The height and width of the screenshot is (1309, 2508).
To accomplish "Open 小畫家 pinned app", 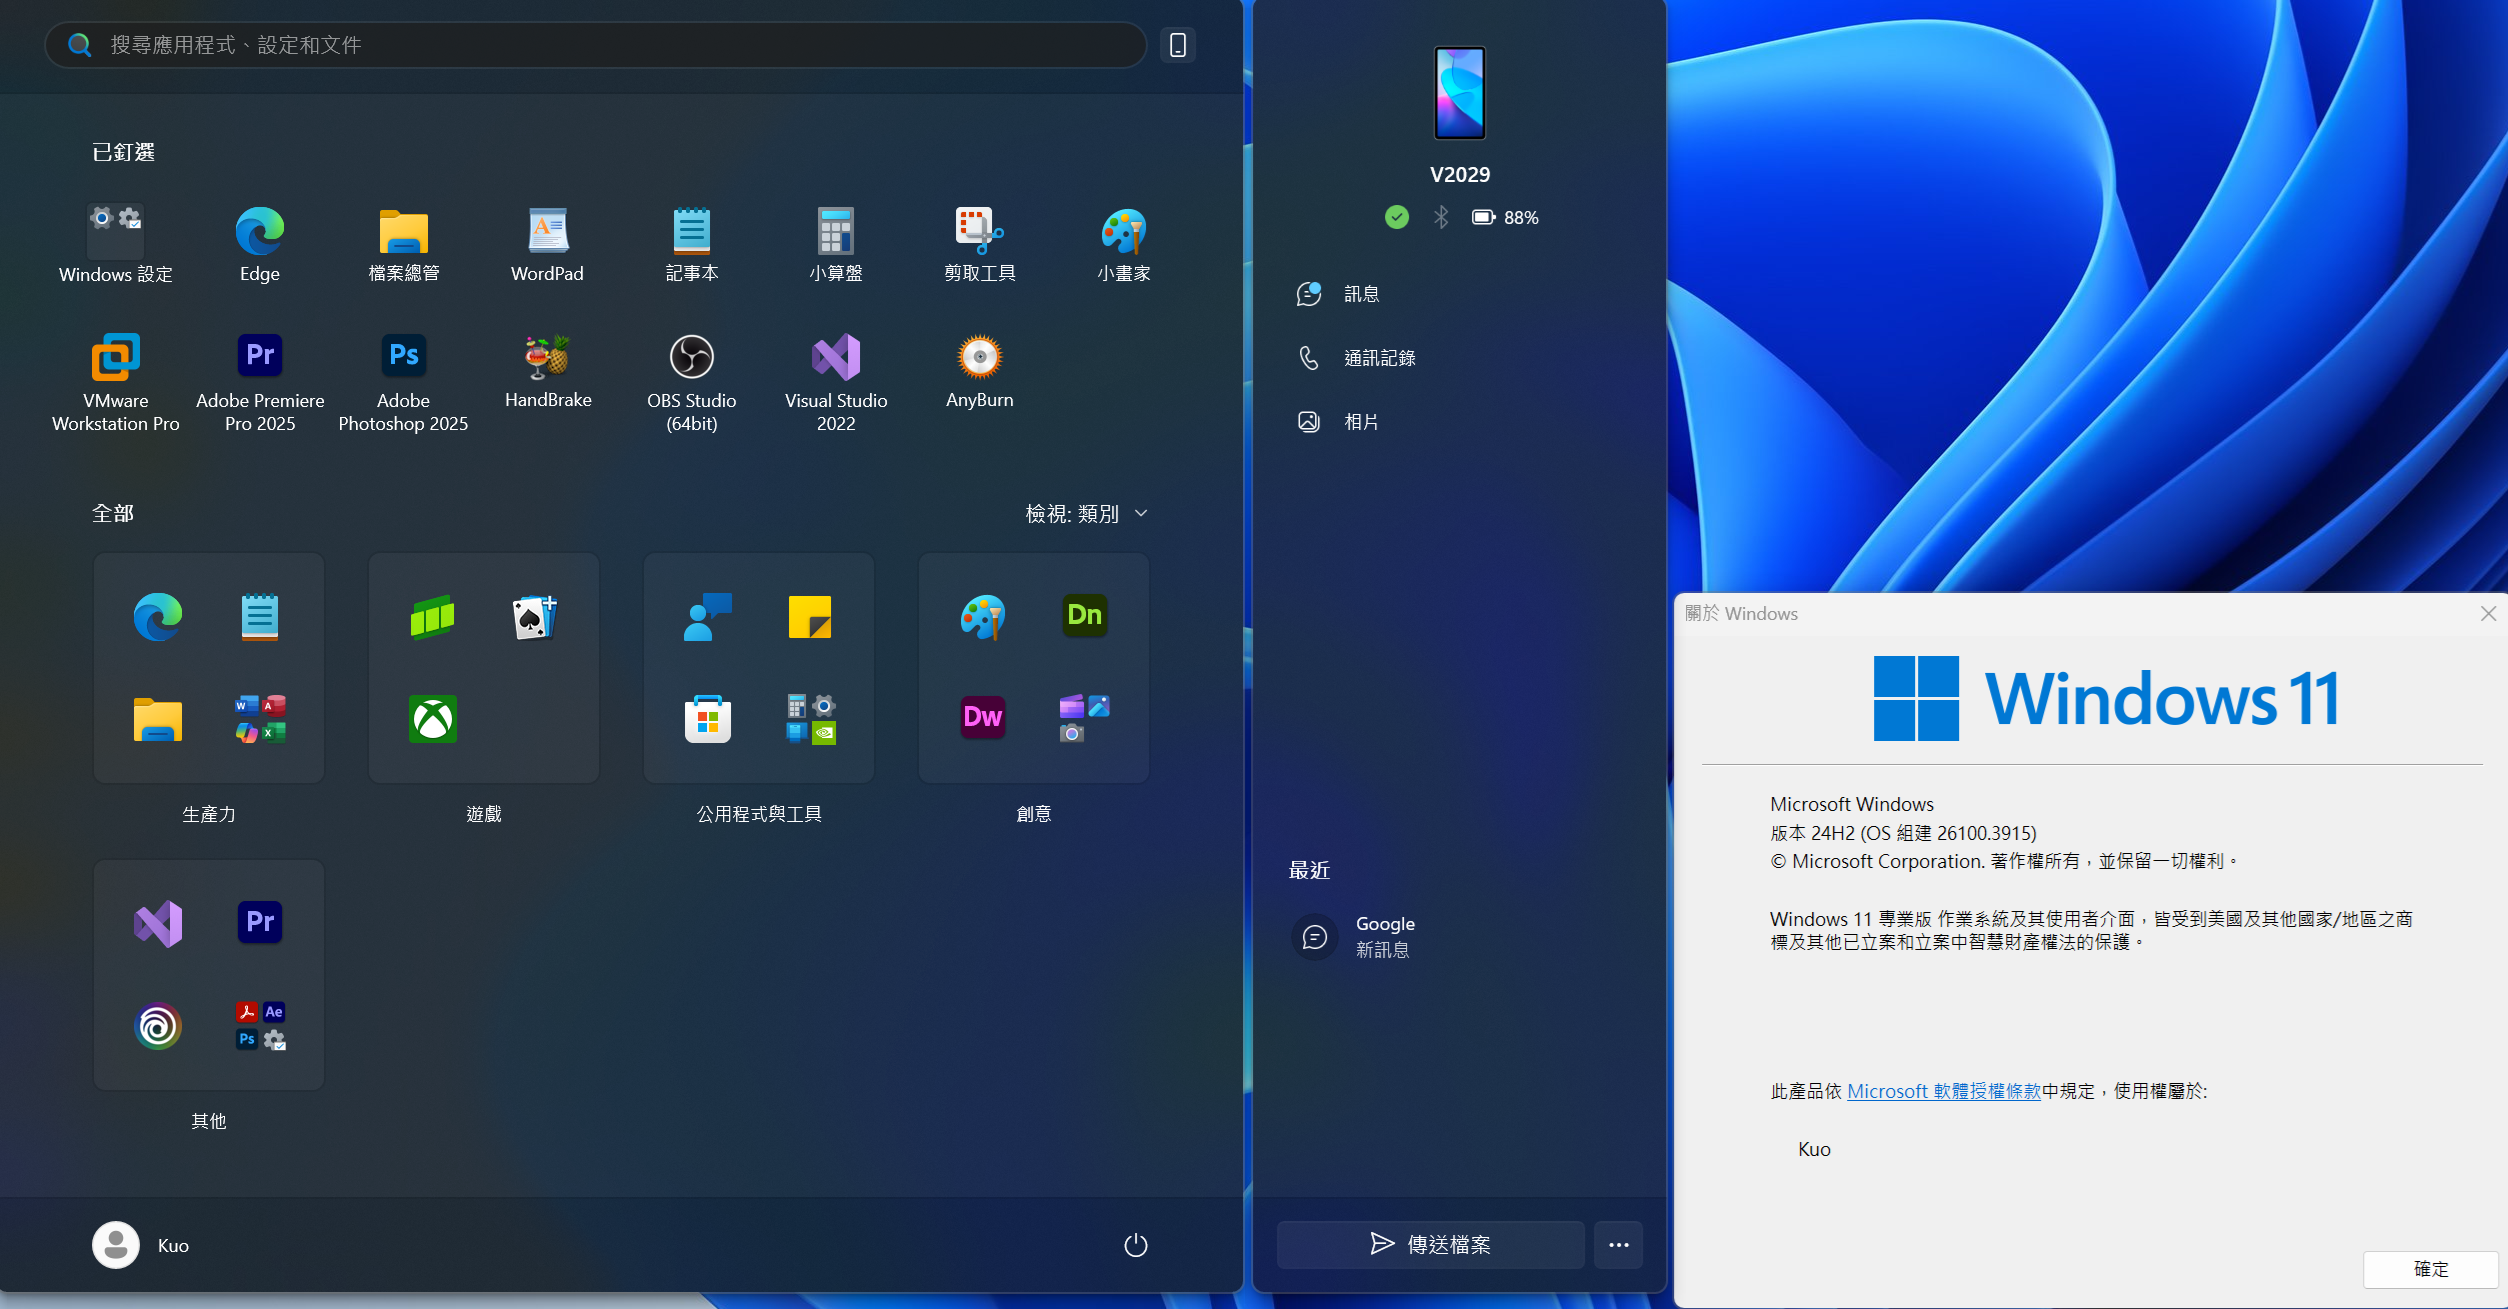I will pos(1124,244).
